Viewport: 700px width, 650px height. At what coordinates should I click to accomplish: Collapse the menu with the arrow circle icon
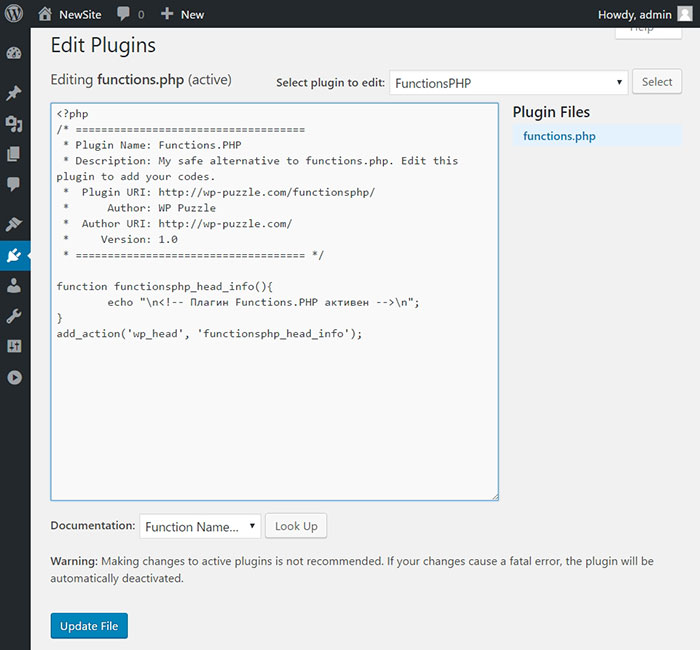click(14, 378)
